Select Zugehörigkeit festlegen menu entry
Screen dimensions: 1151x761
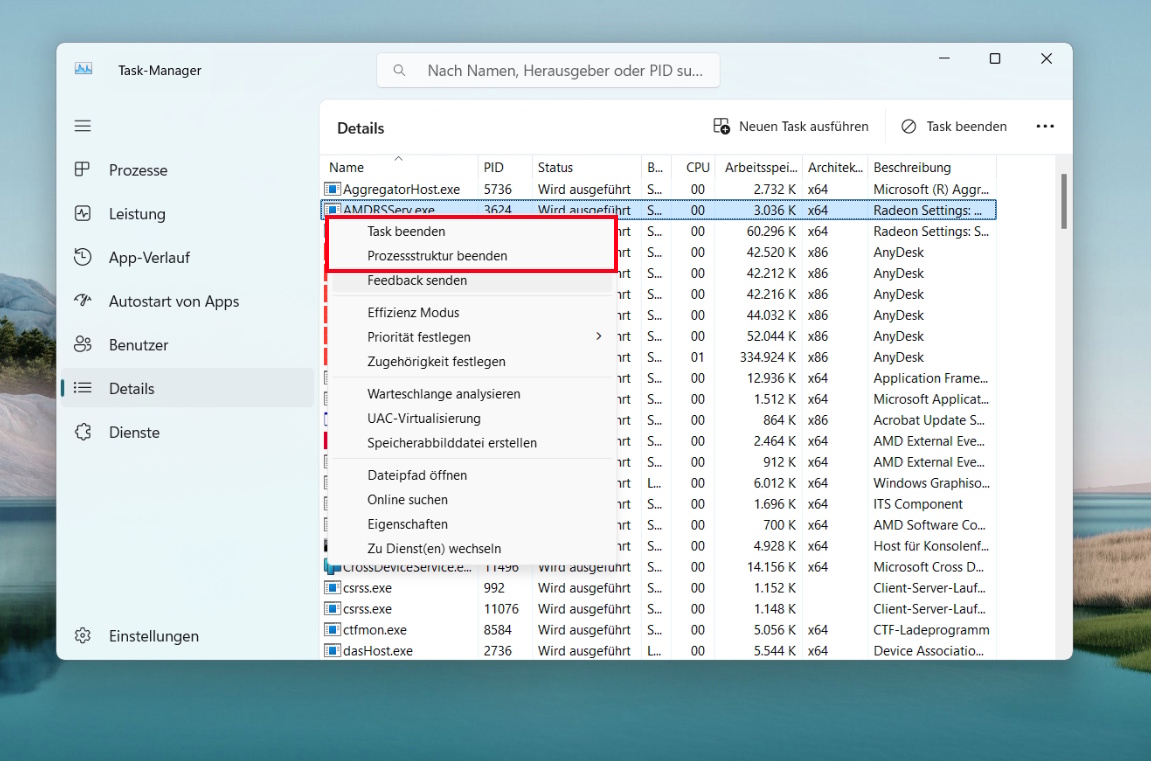471,361
